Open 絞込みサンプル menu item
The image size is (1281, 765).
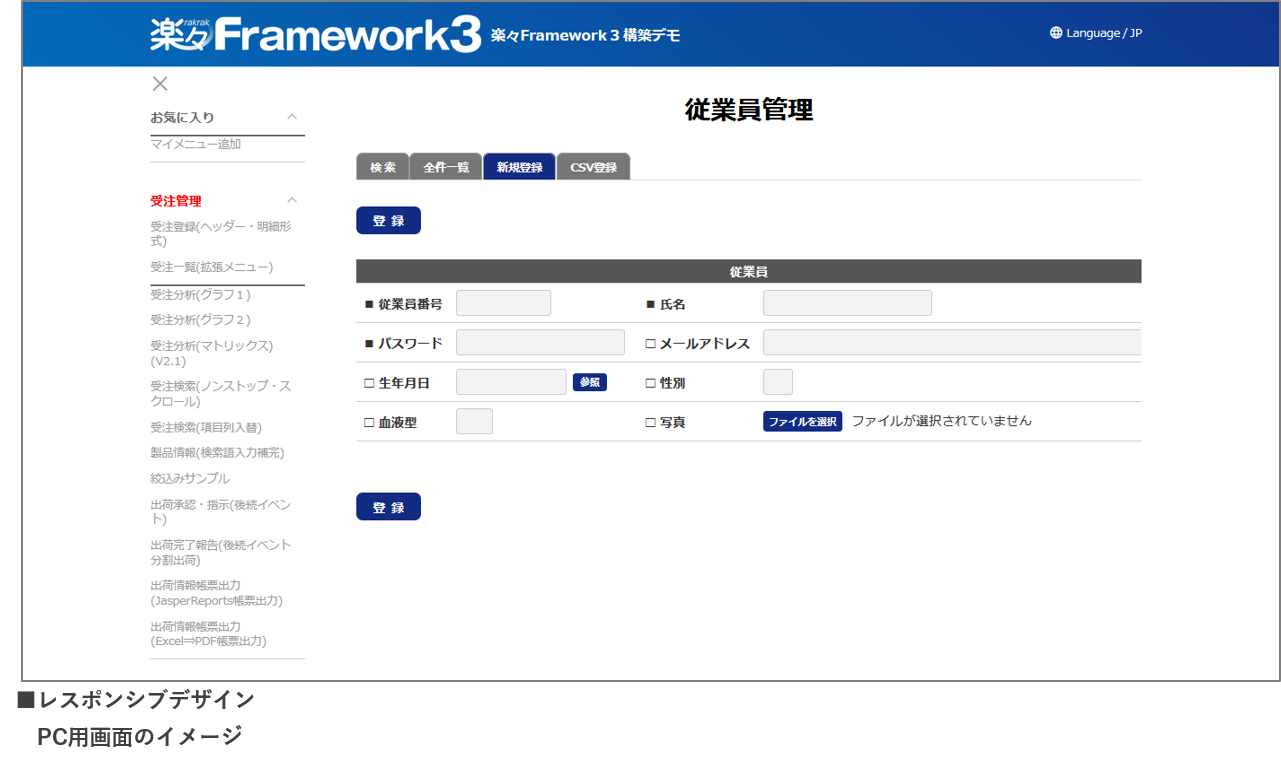[x=190, y=479]
